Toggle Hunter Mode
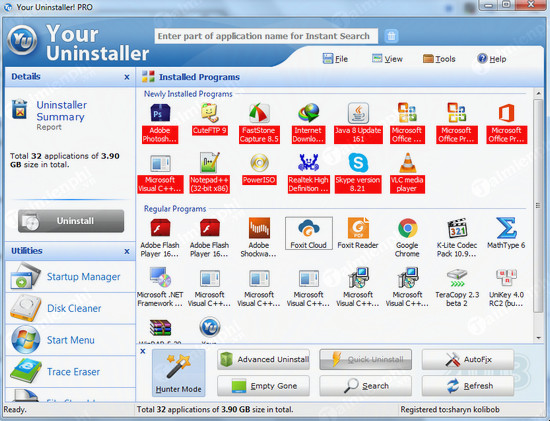 point(179,373)
